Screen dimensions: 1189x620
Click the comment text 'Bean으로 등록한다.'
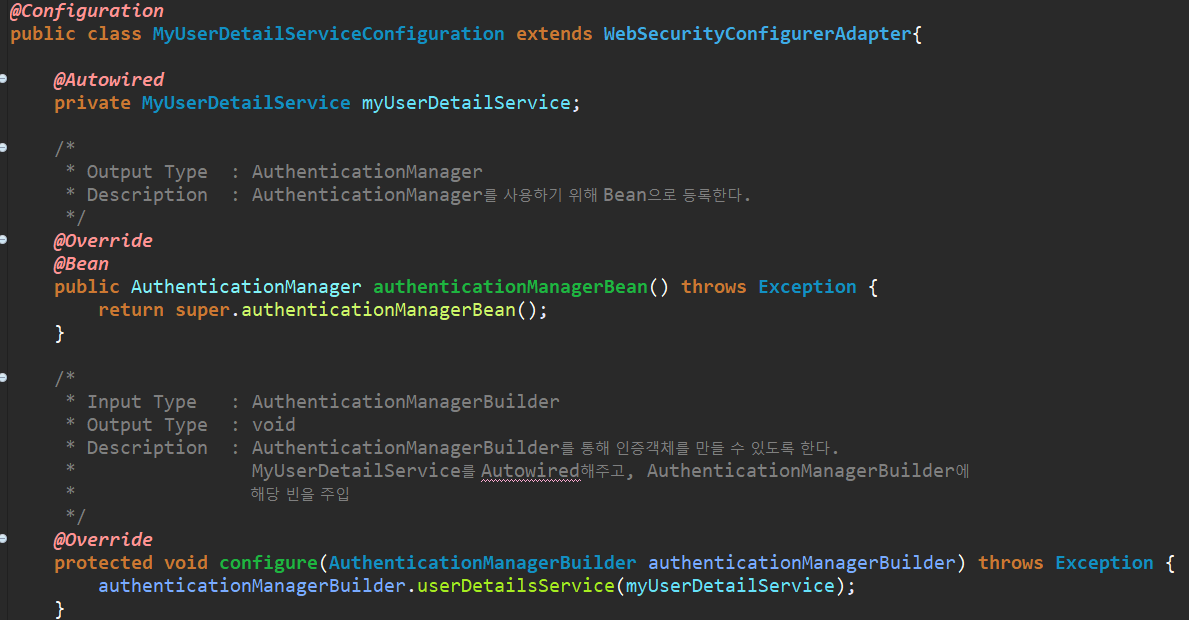pyautogui.click(x=676, y=195)
